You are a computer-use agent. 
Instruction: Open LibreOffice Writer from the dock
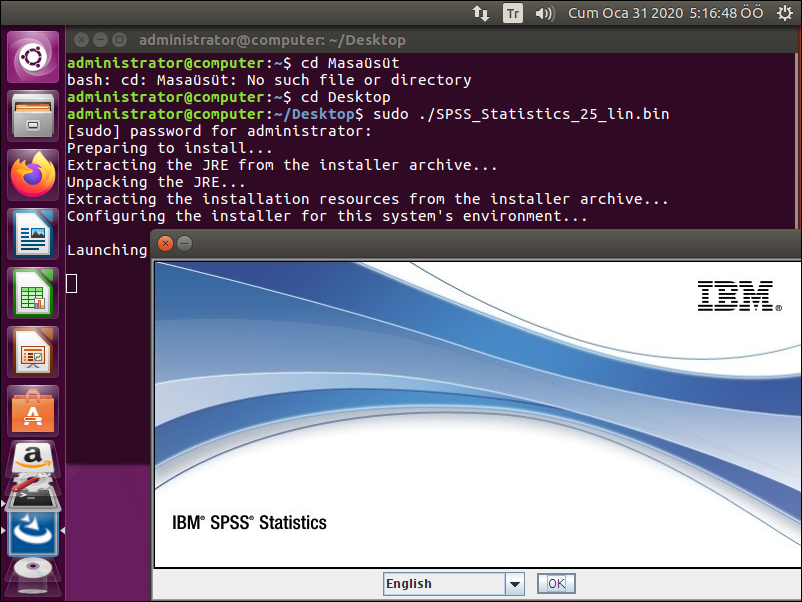coord(33,234)
